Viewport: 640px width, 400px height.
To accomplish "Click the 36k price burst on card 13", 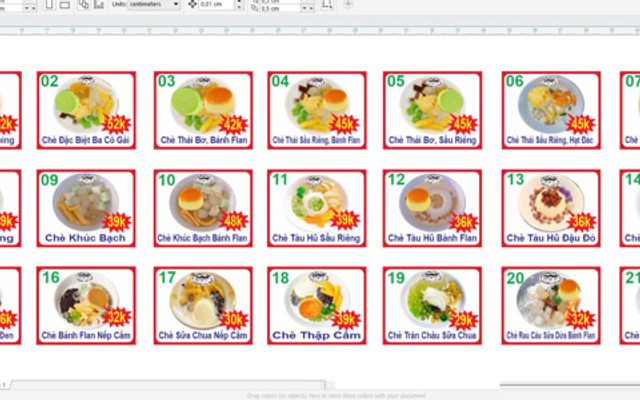I will point(580,221).
